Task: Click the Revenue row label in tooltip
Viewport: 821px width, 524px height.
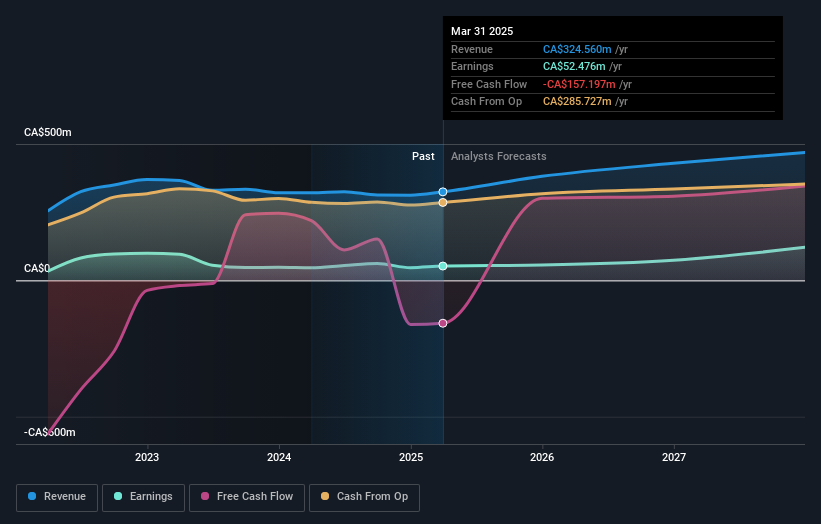Action: pos(472,49)
